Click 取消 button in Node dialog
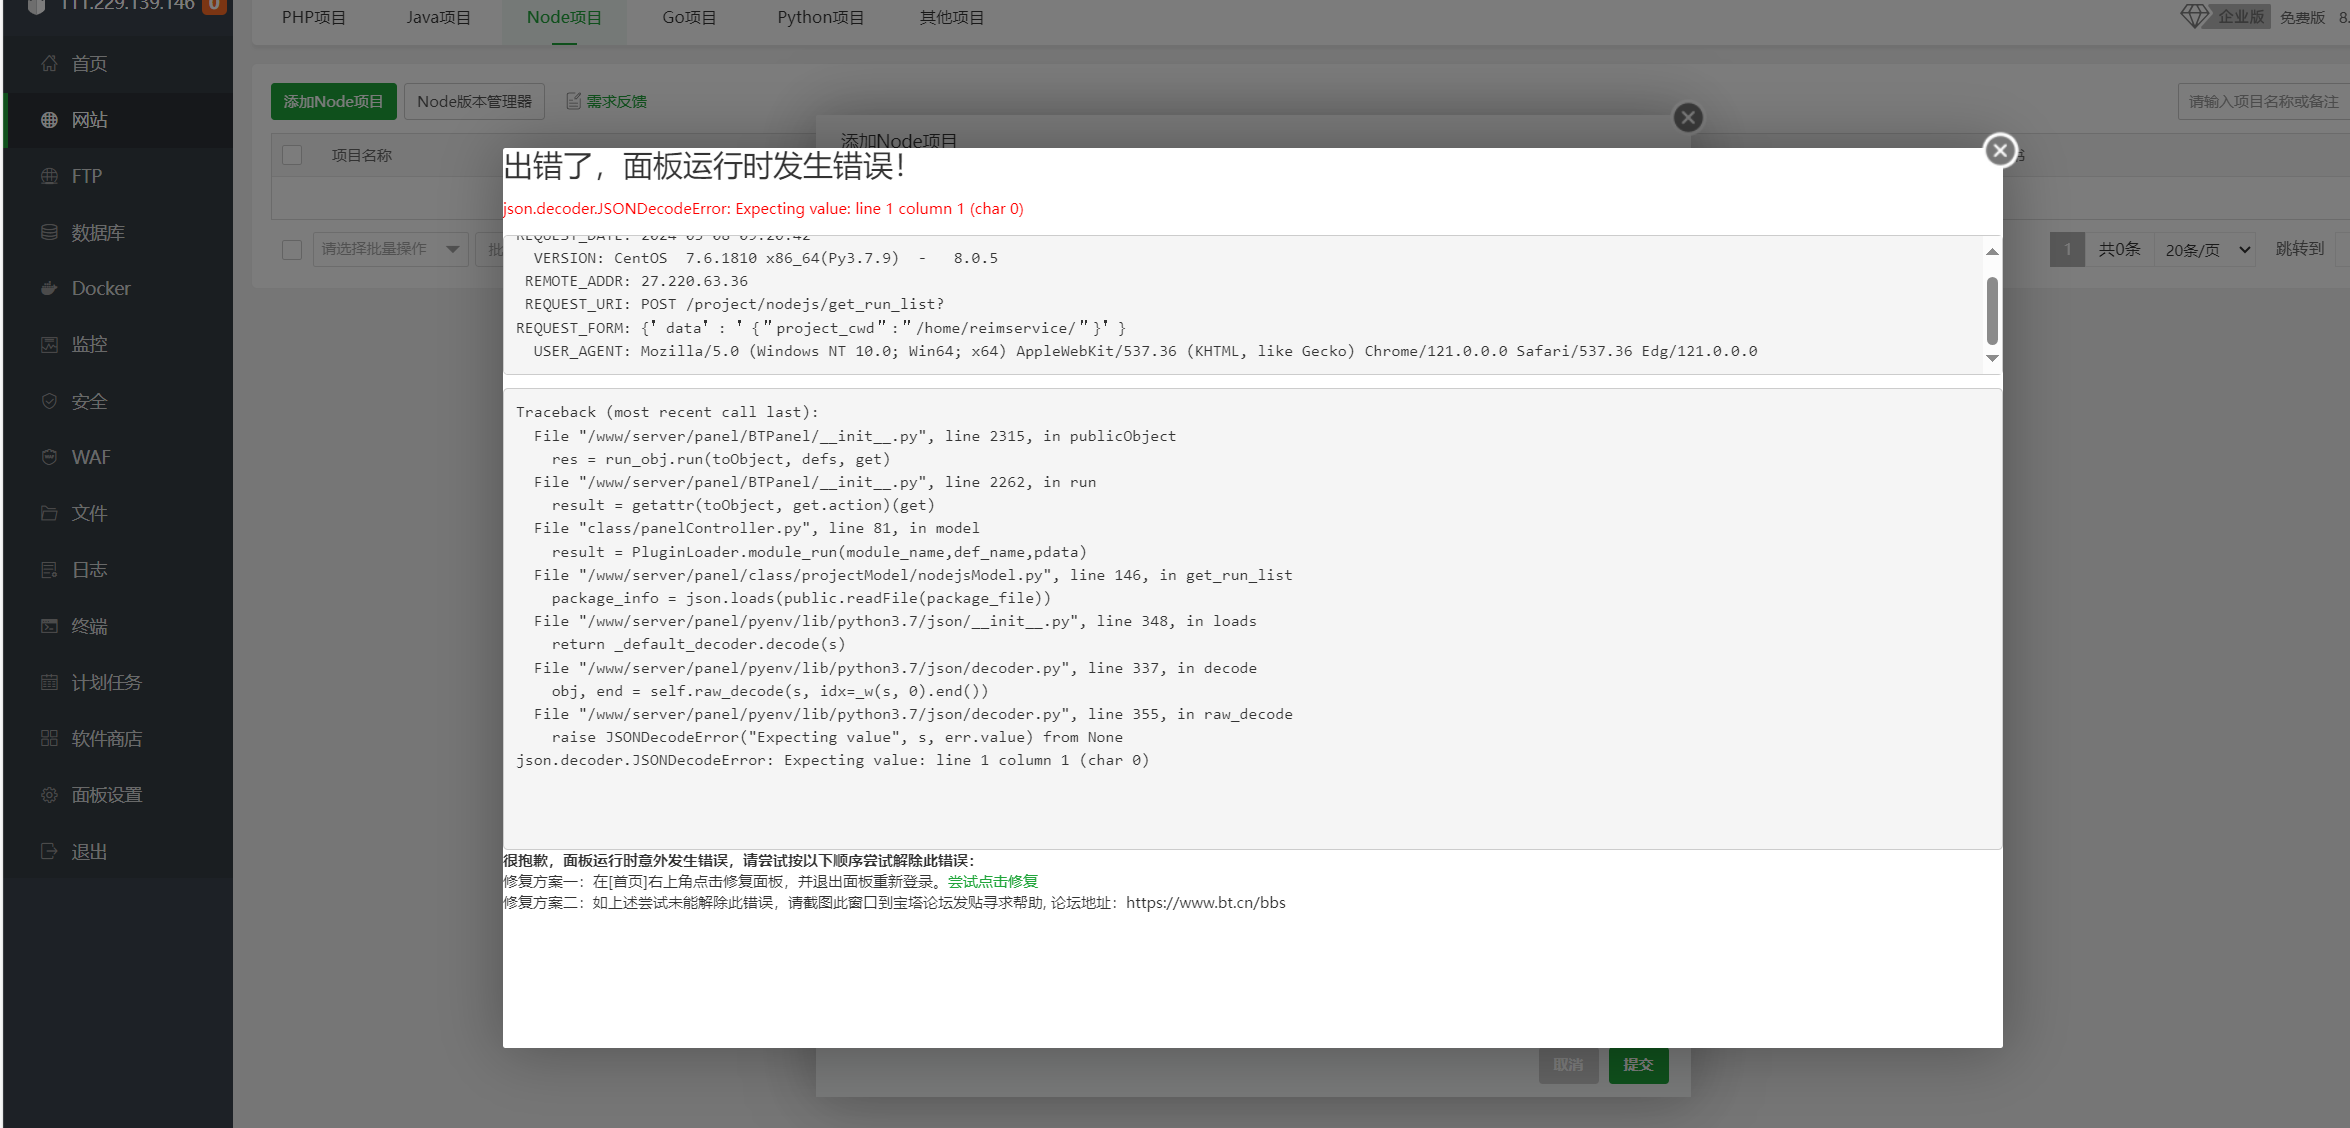This screenshot has height=1128, width=2350. (x=1568, y=1065)
